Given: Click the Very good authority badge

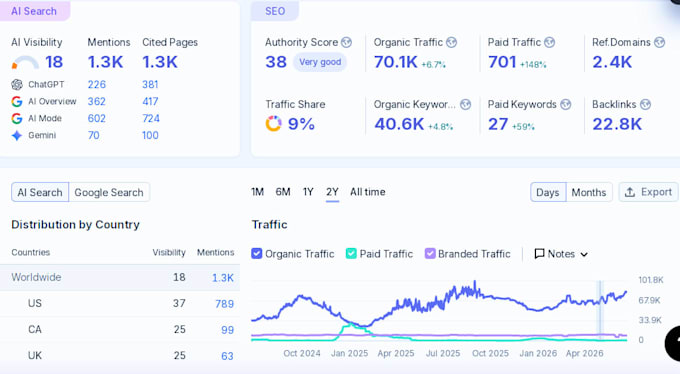Looking at the screenshot, I should [320, 62].
